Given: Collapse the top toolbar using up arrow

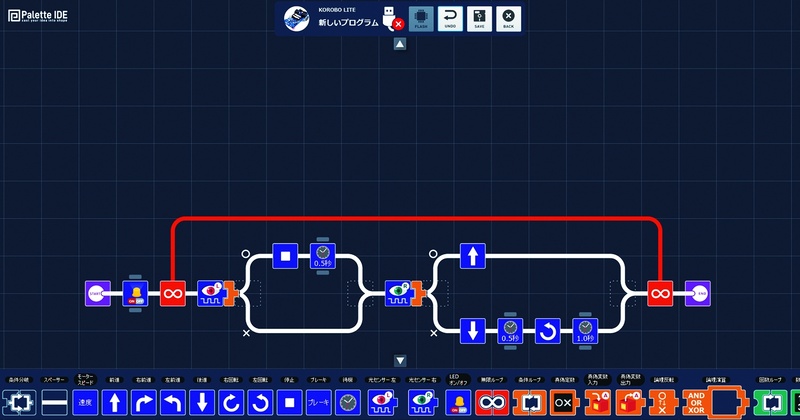Looking at the screenshot, I should point(399,44).
